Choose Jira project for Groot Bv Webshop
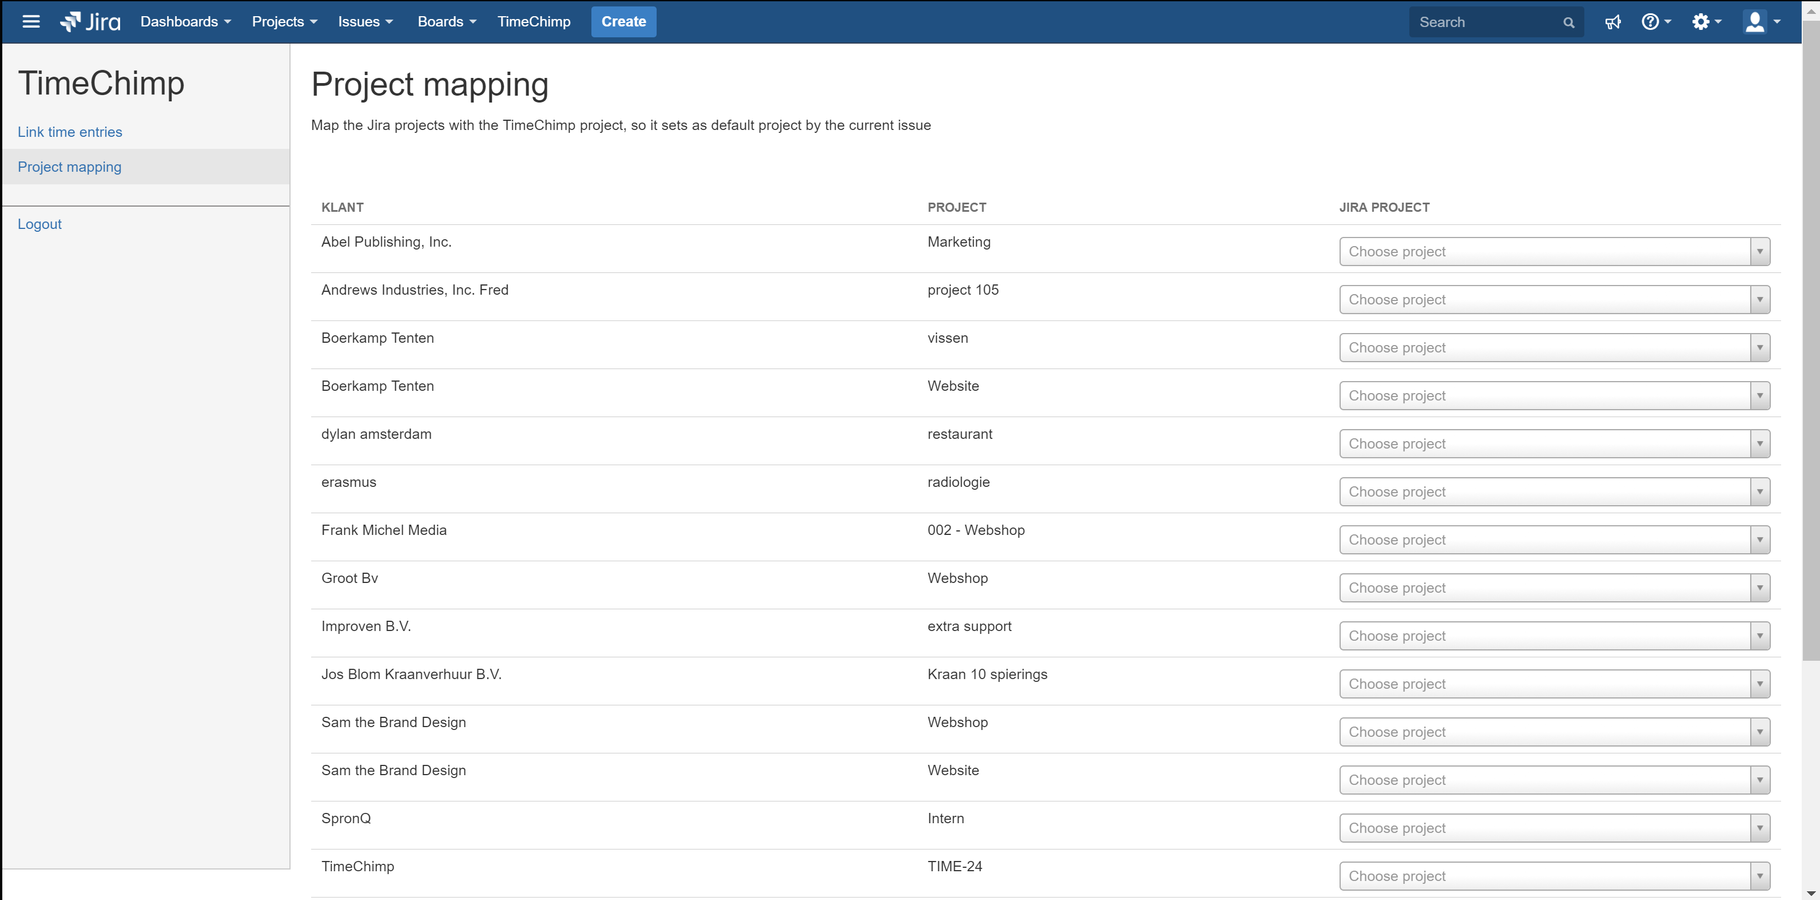1820x900 pixels. (x=1554, y=588)
